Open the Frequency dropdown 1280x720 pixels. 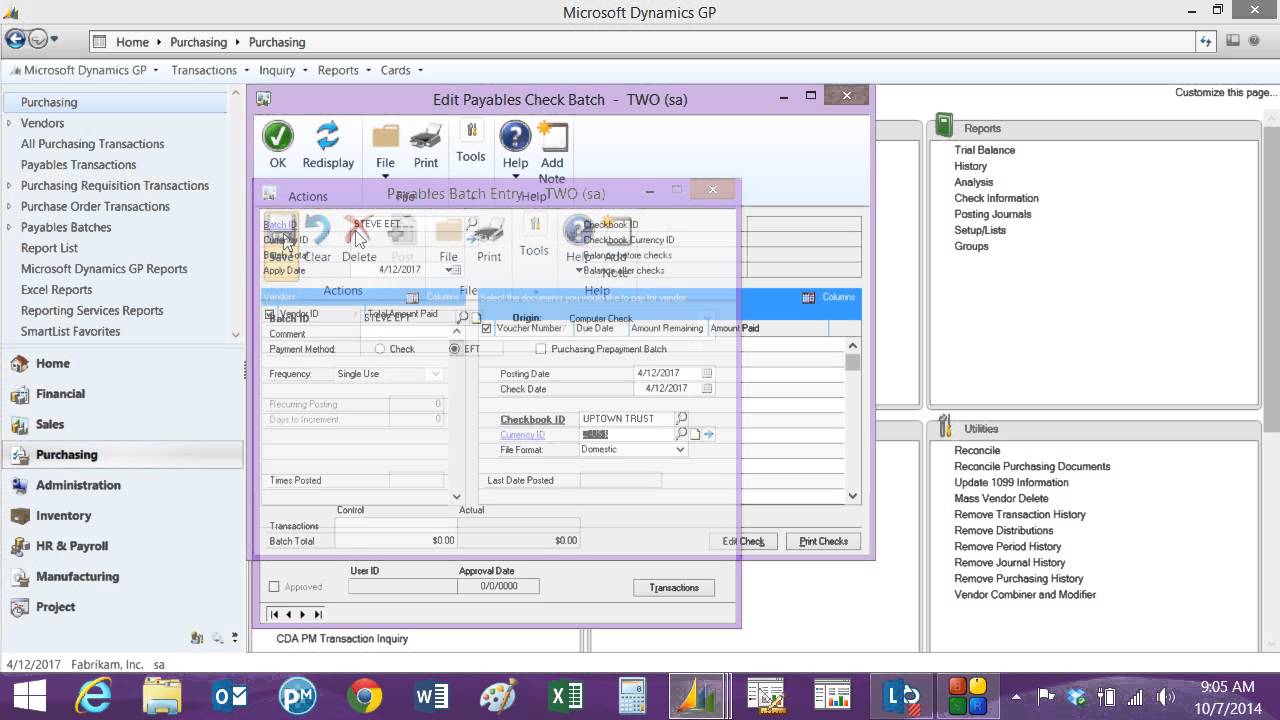(435, 374)
